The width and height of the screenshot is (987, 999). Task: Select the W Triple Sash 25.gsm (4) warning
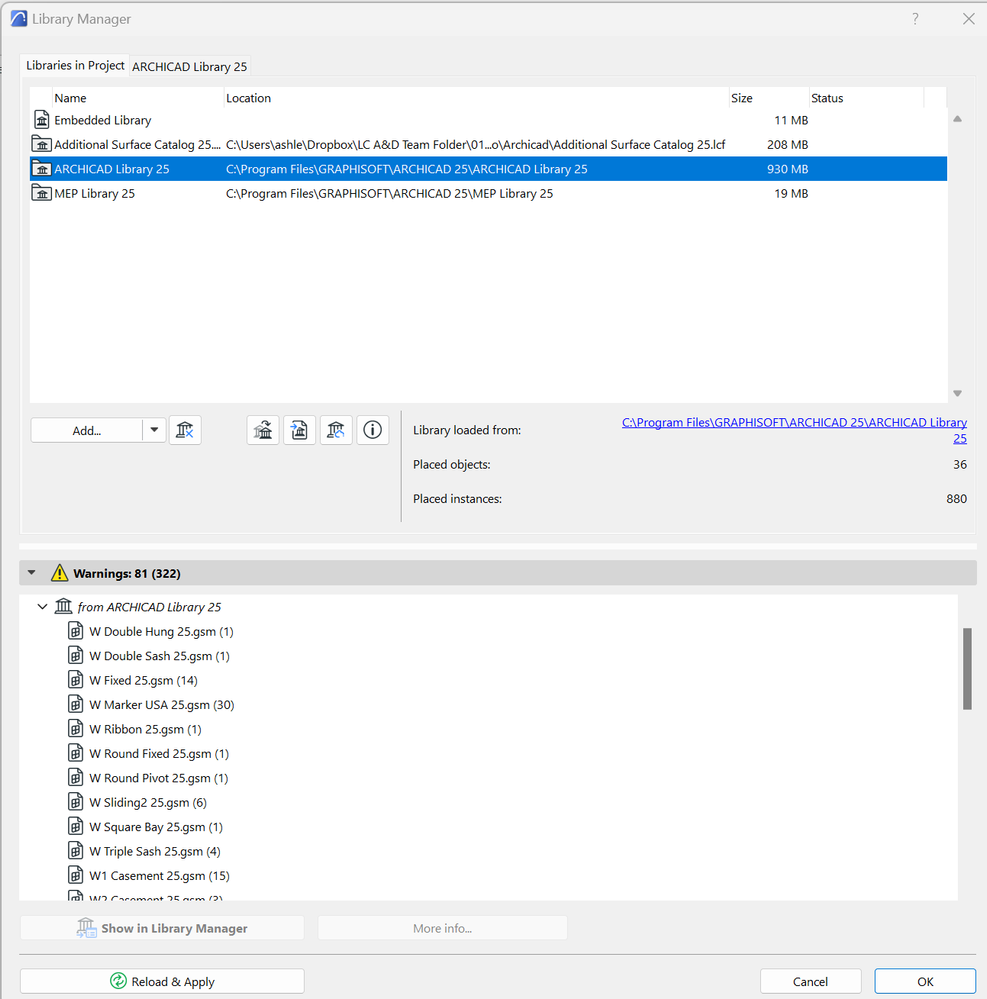[x=155, y=851]
